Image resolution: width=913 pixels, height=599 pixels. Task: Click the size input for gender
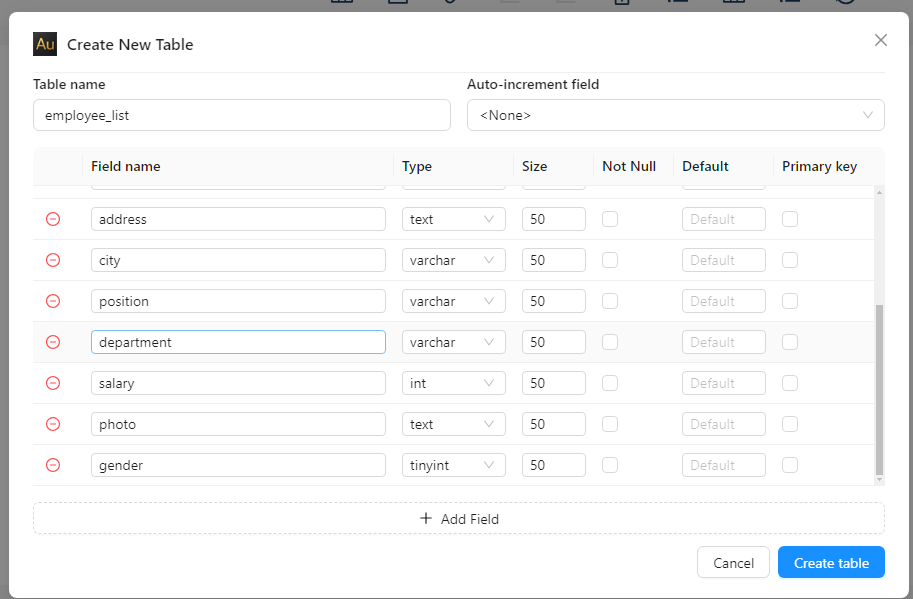click(x=554, y=465)
